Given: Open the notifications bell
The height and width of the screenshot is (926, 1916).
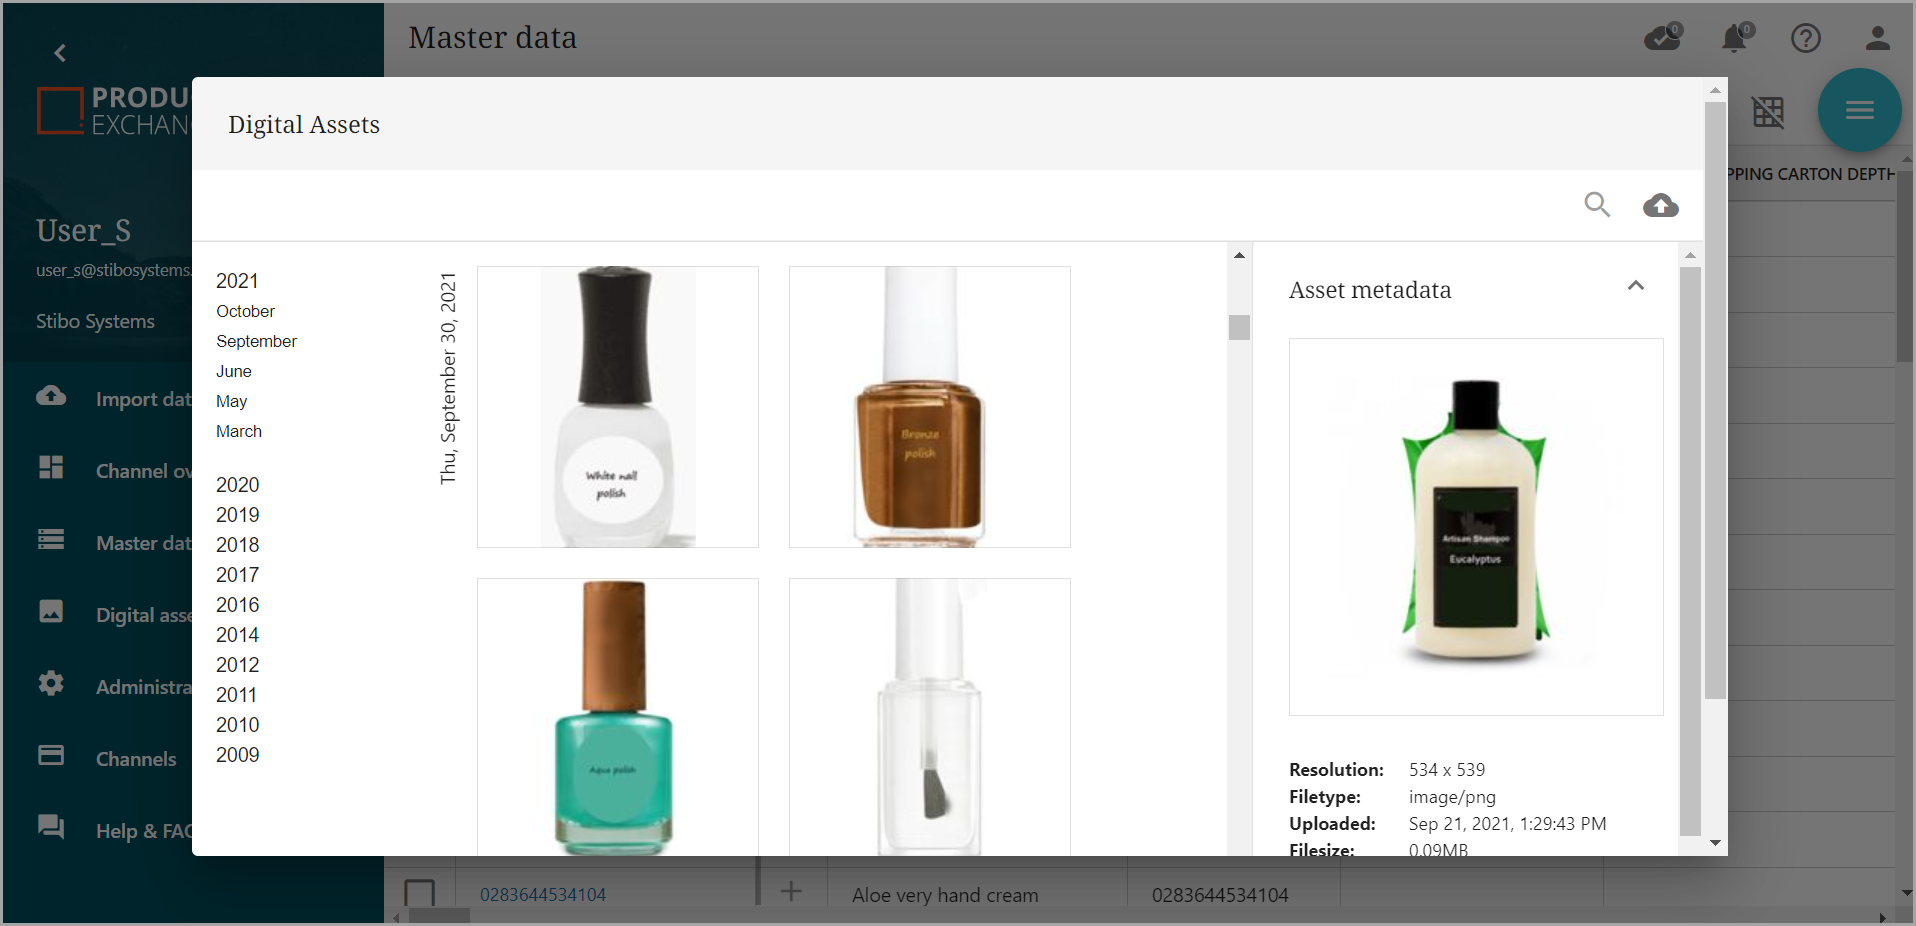Looking at the screenshot, I should tap(1735, 38).
